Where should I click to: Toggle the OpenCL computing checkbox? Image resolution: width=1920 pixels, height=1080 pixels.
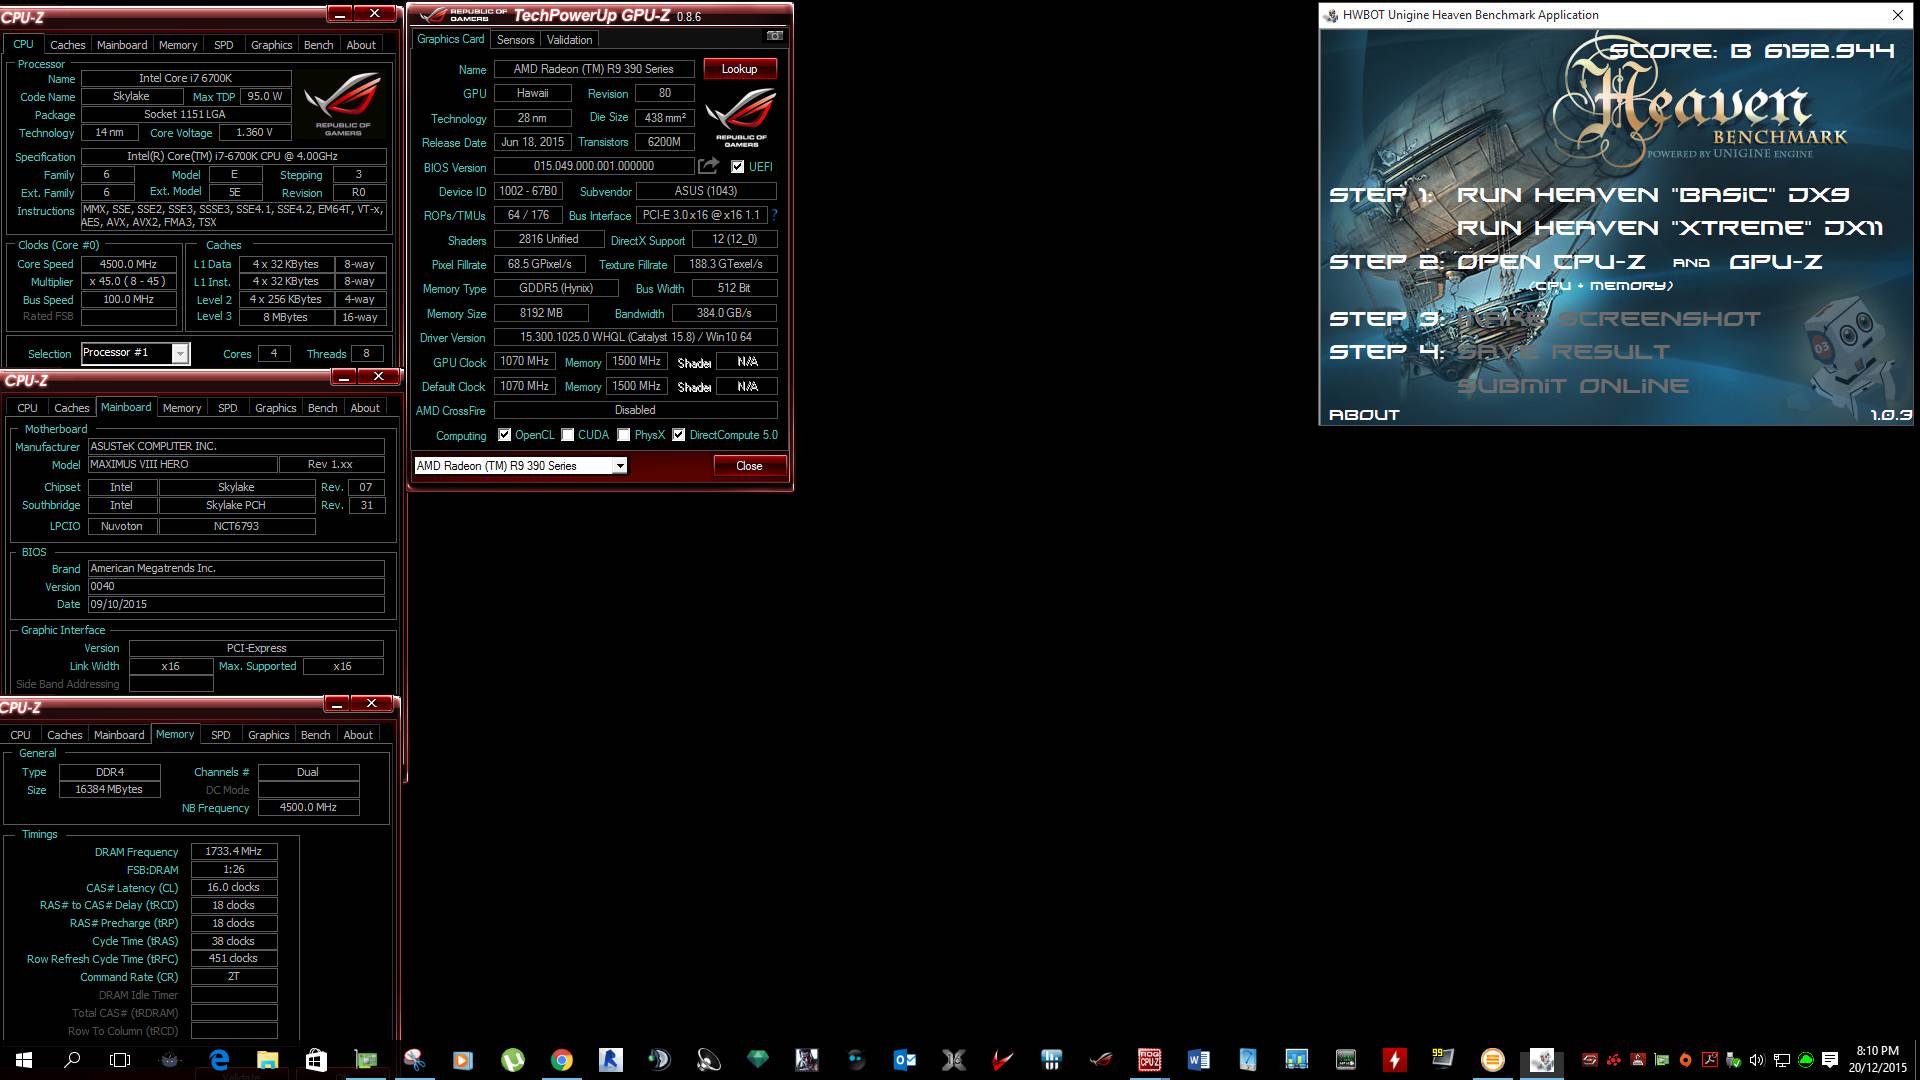pos(505,435)
